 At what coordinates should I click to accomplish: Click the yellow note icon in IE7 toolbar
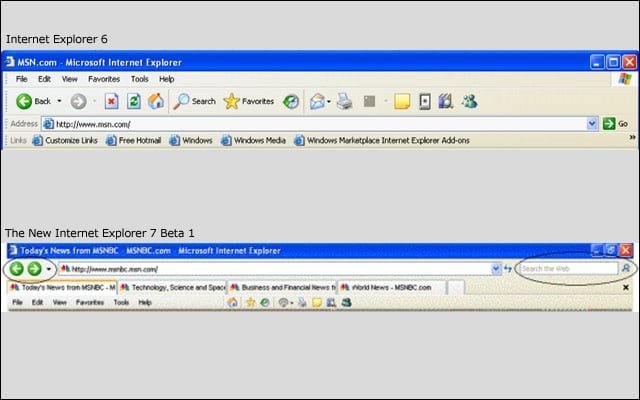coord(317,302)
